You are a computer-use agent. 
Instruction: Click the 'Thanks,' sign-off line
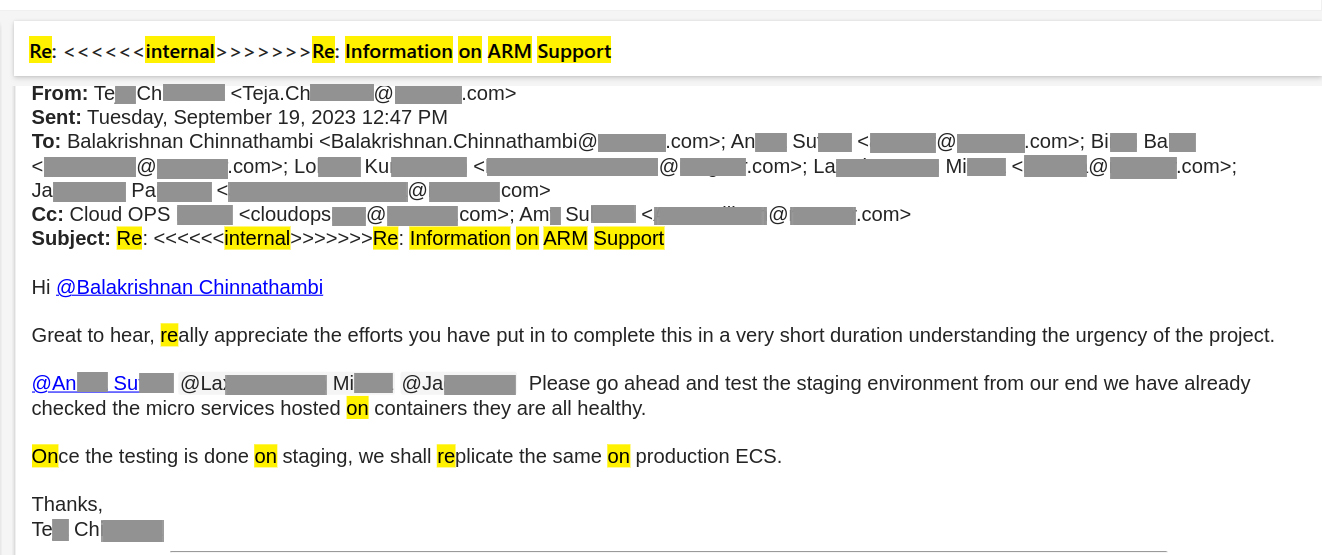tap(67, 504)
